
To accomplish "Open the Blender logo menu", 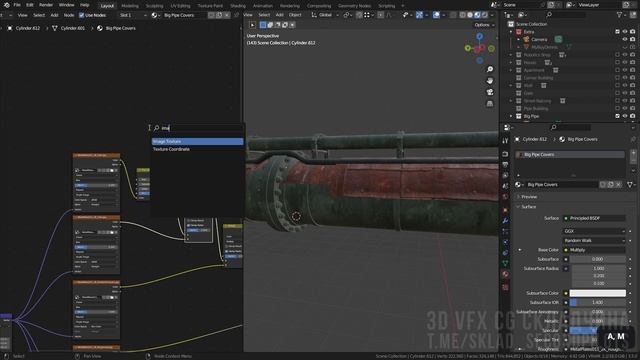I will click(7, 5).
